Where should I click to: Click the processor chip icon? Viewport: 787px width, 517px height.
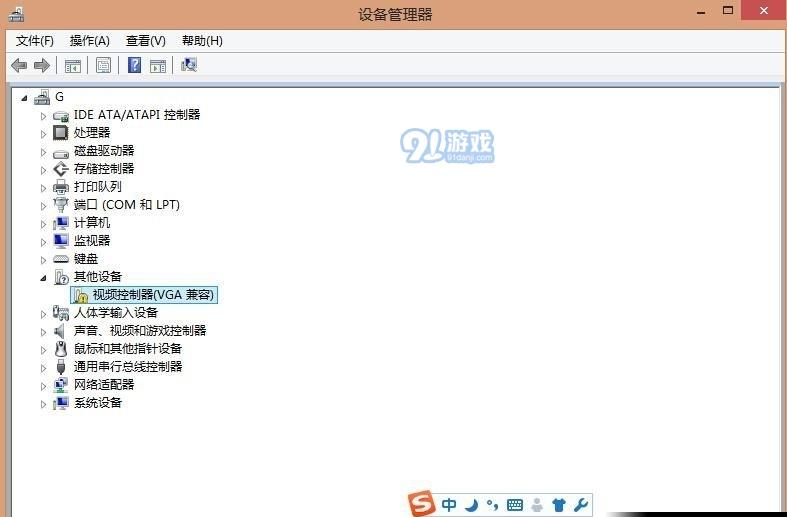click(x=61, y=133)
